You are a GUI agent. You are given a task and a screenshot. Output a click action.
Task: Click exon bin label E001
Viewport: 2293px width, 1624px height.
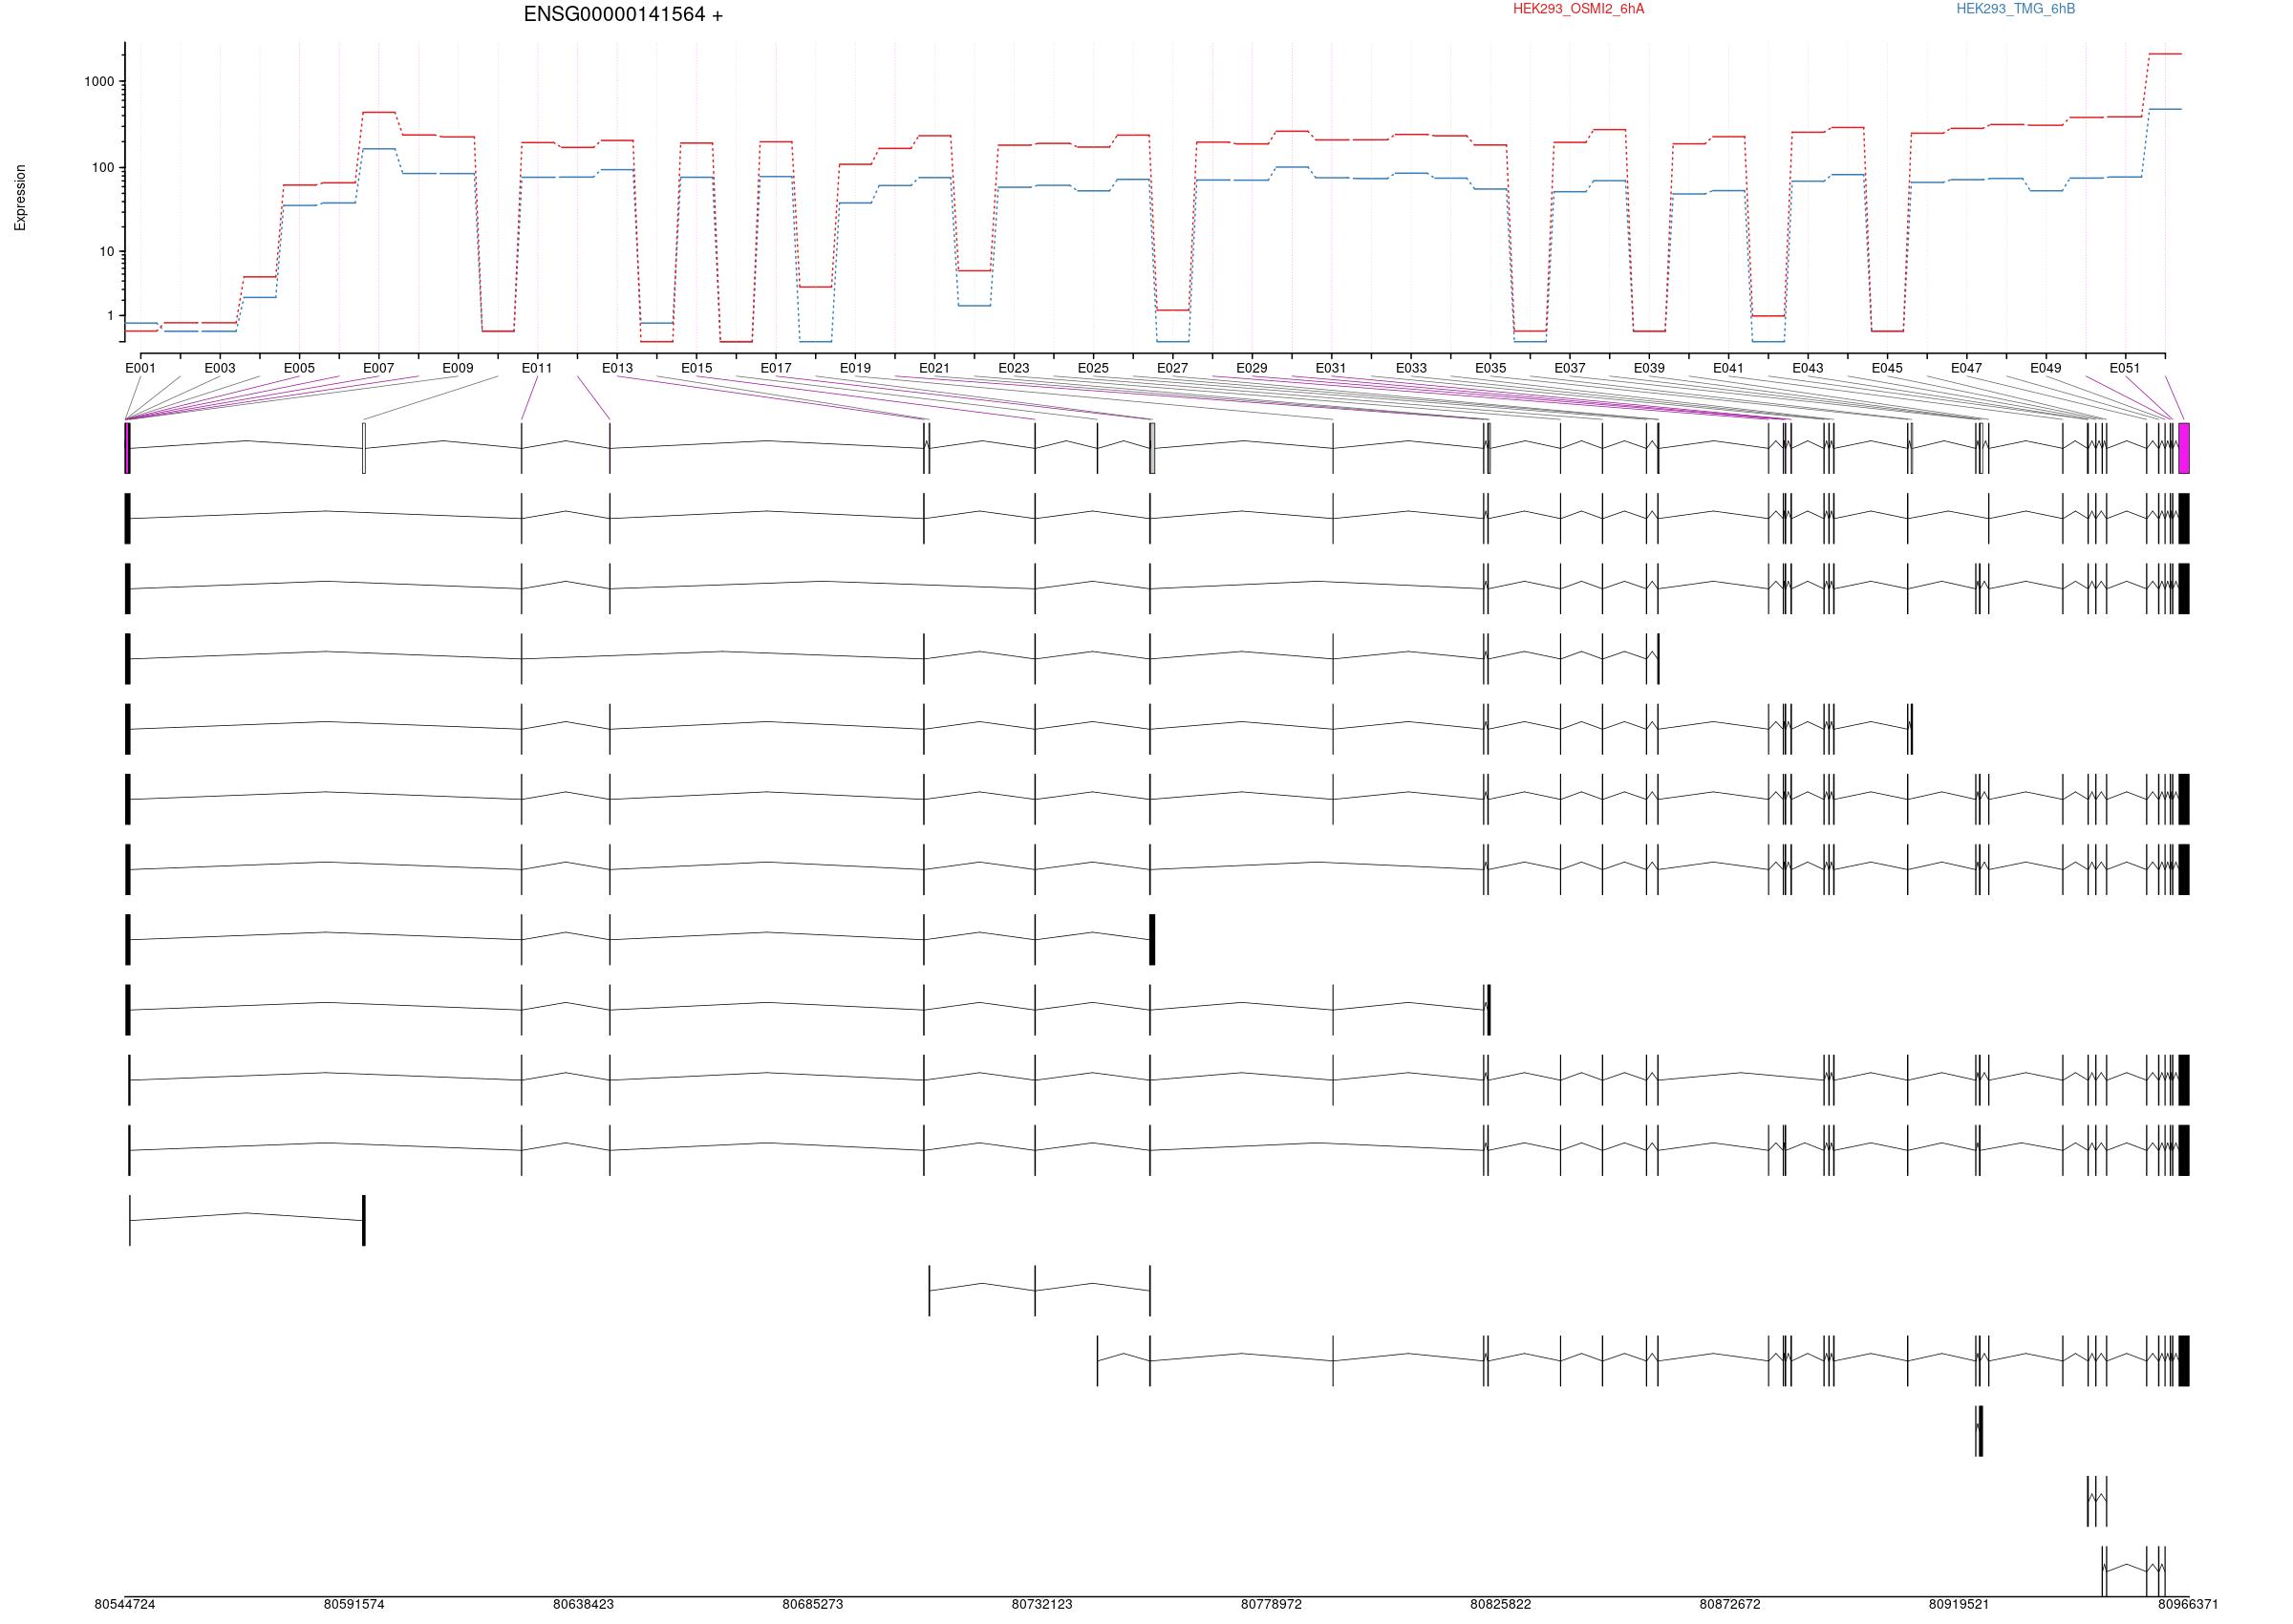point(141,368)
